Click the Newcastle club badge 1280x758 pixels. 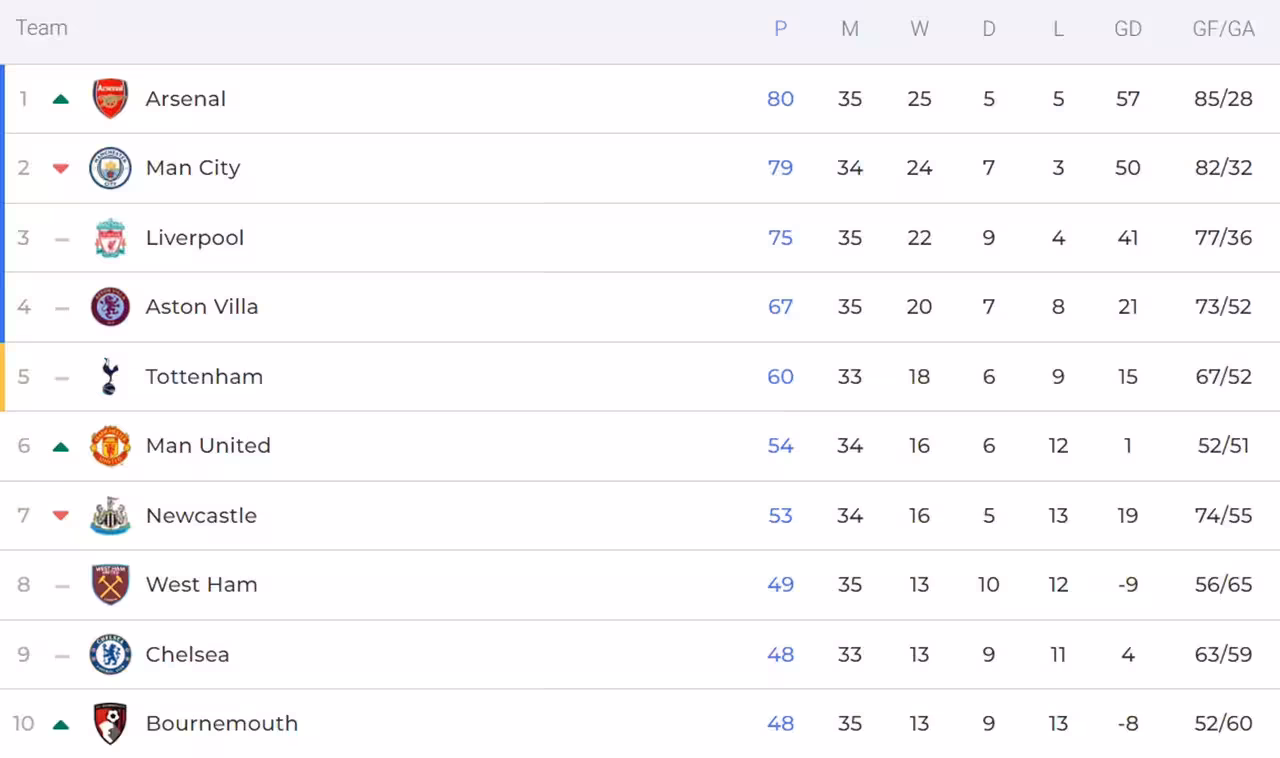(x=110, y=516)
